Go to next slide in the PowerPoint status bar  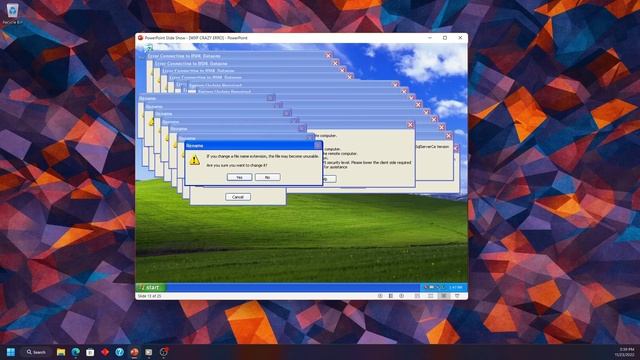tap(401, 296)
